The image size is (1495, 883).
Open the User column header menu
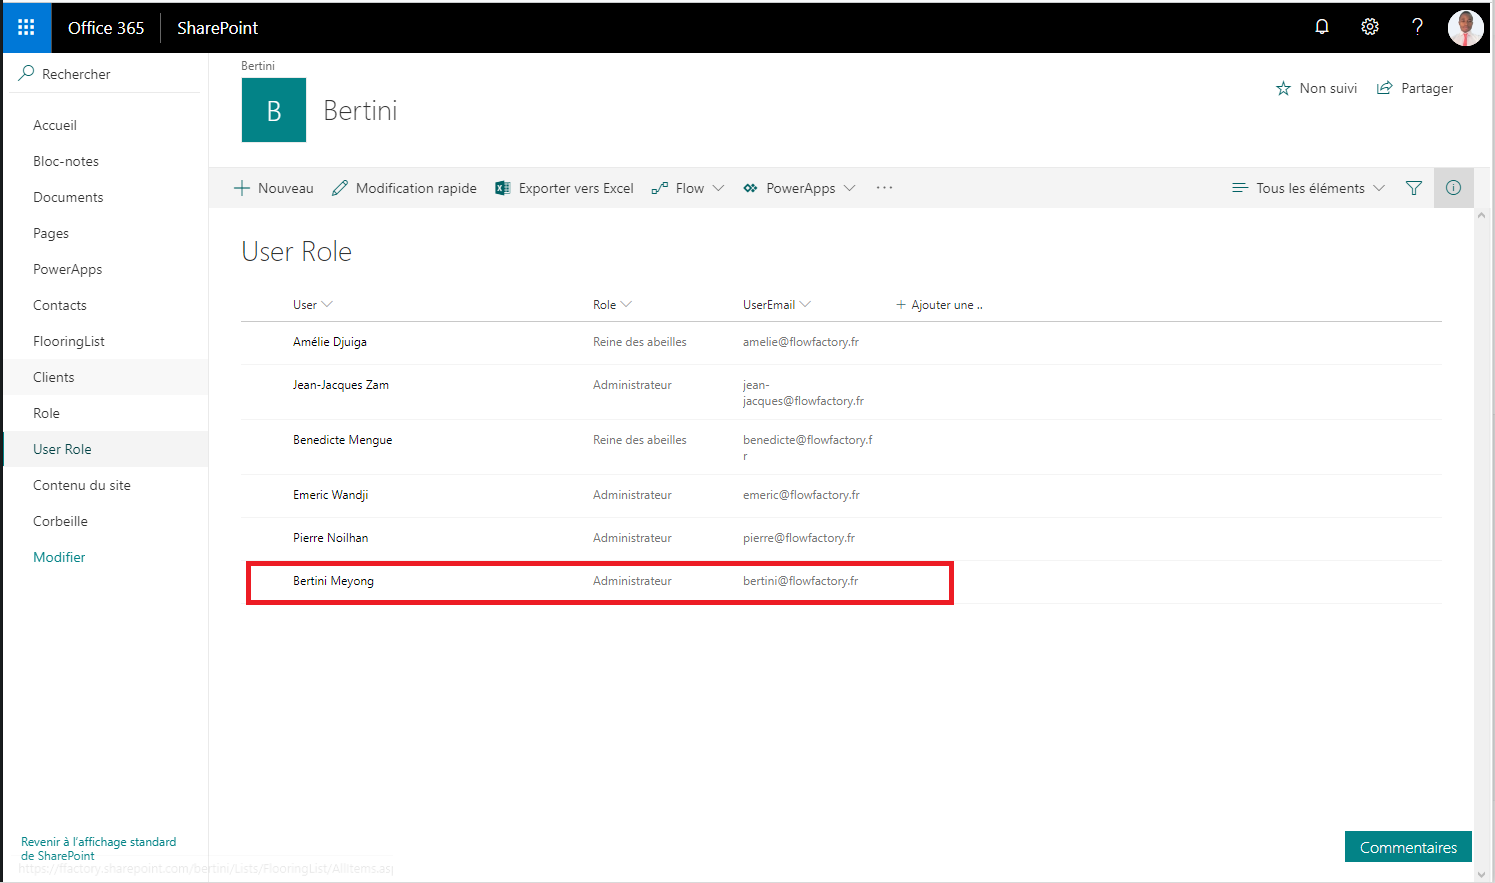click(x=312, y=305)
